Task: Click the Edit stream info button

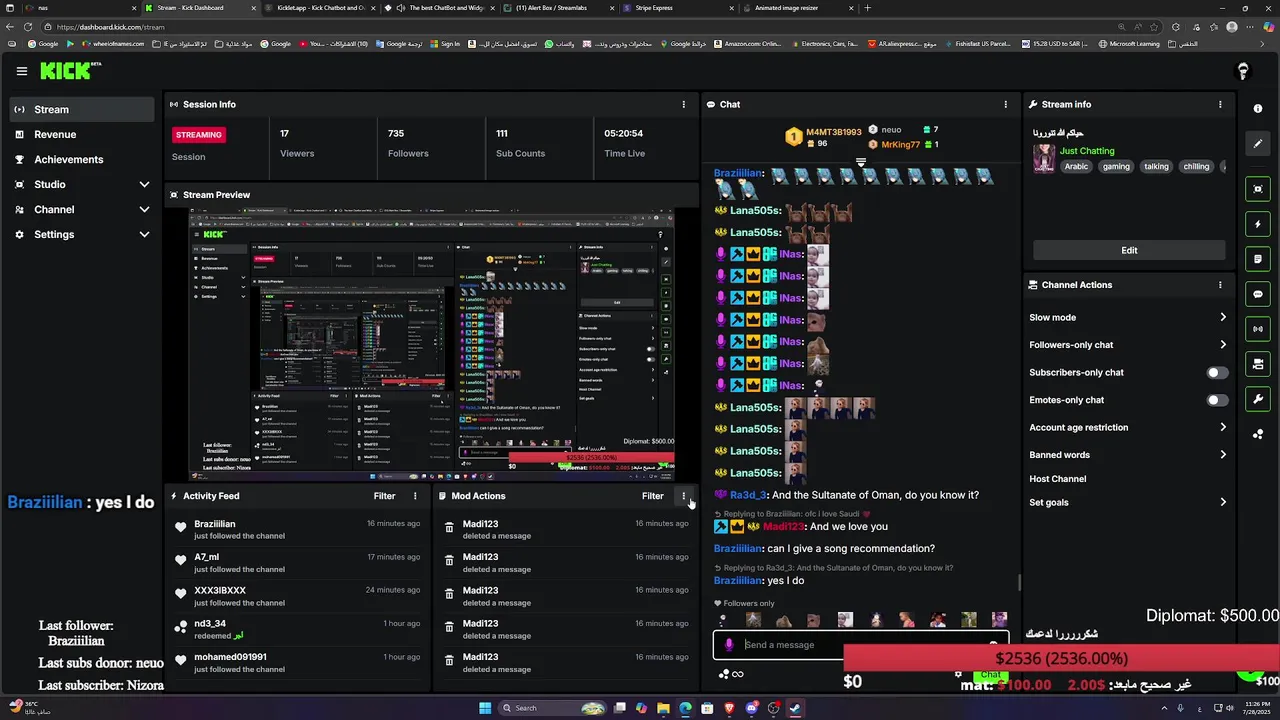Action: [1129, 250]
